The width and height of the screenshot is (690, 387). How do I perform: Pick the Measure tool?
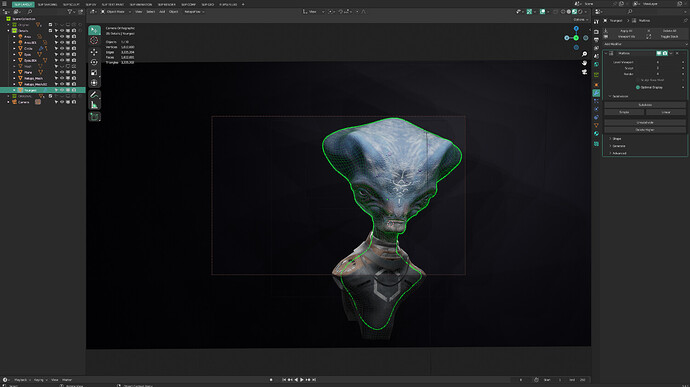point(94,105)
